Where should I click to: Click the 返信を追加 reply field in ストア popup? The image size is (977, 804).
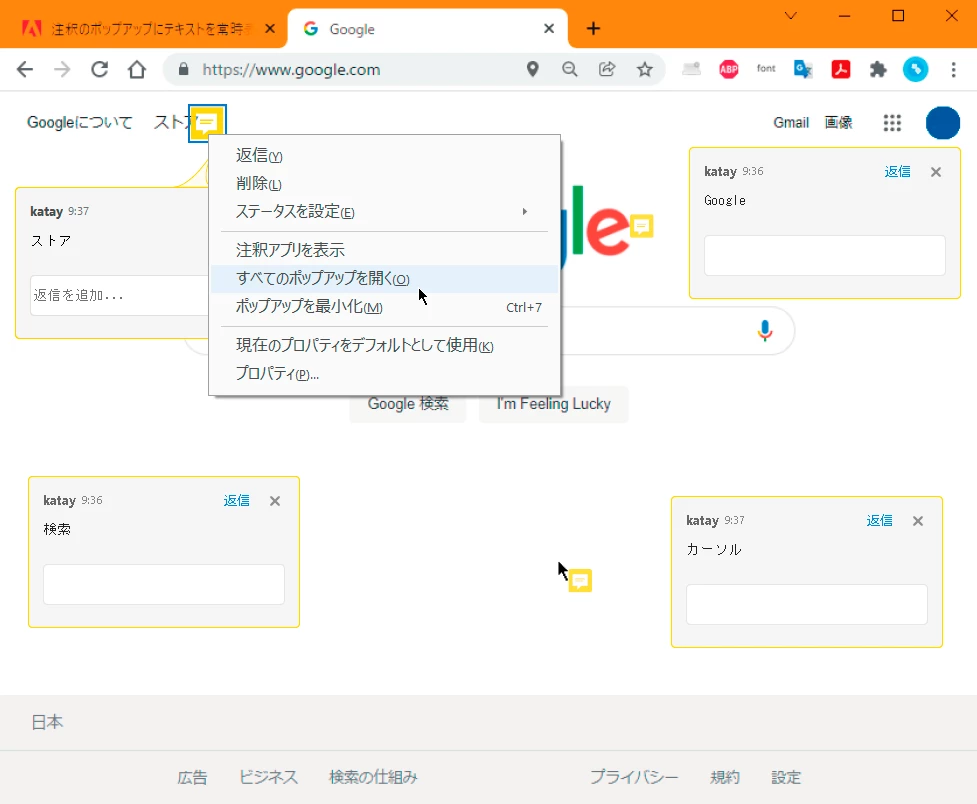[x=119, y=295]
